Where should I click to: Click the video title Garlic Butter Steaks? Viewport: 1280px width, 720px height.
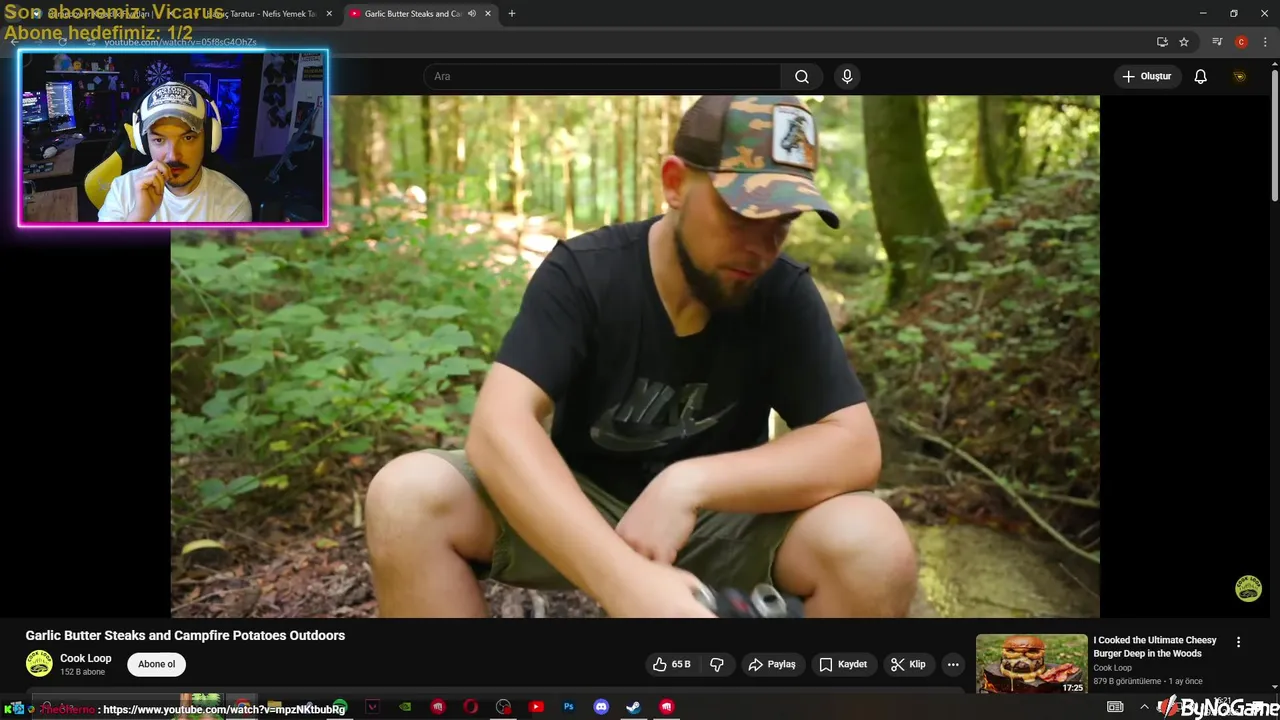click(185, 635)
